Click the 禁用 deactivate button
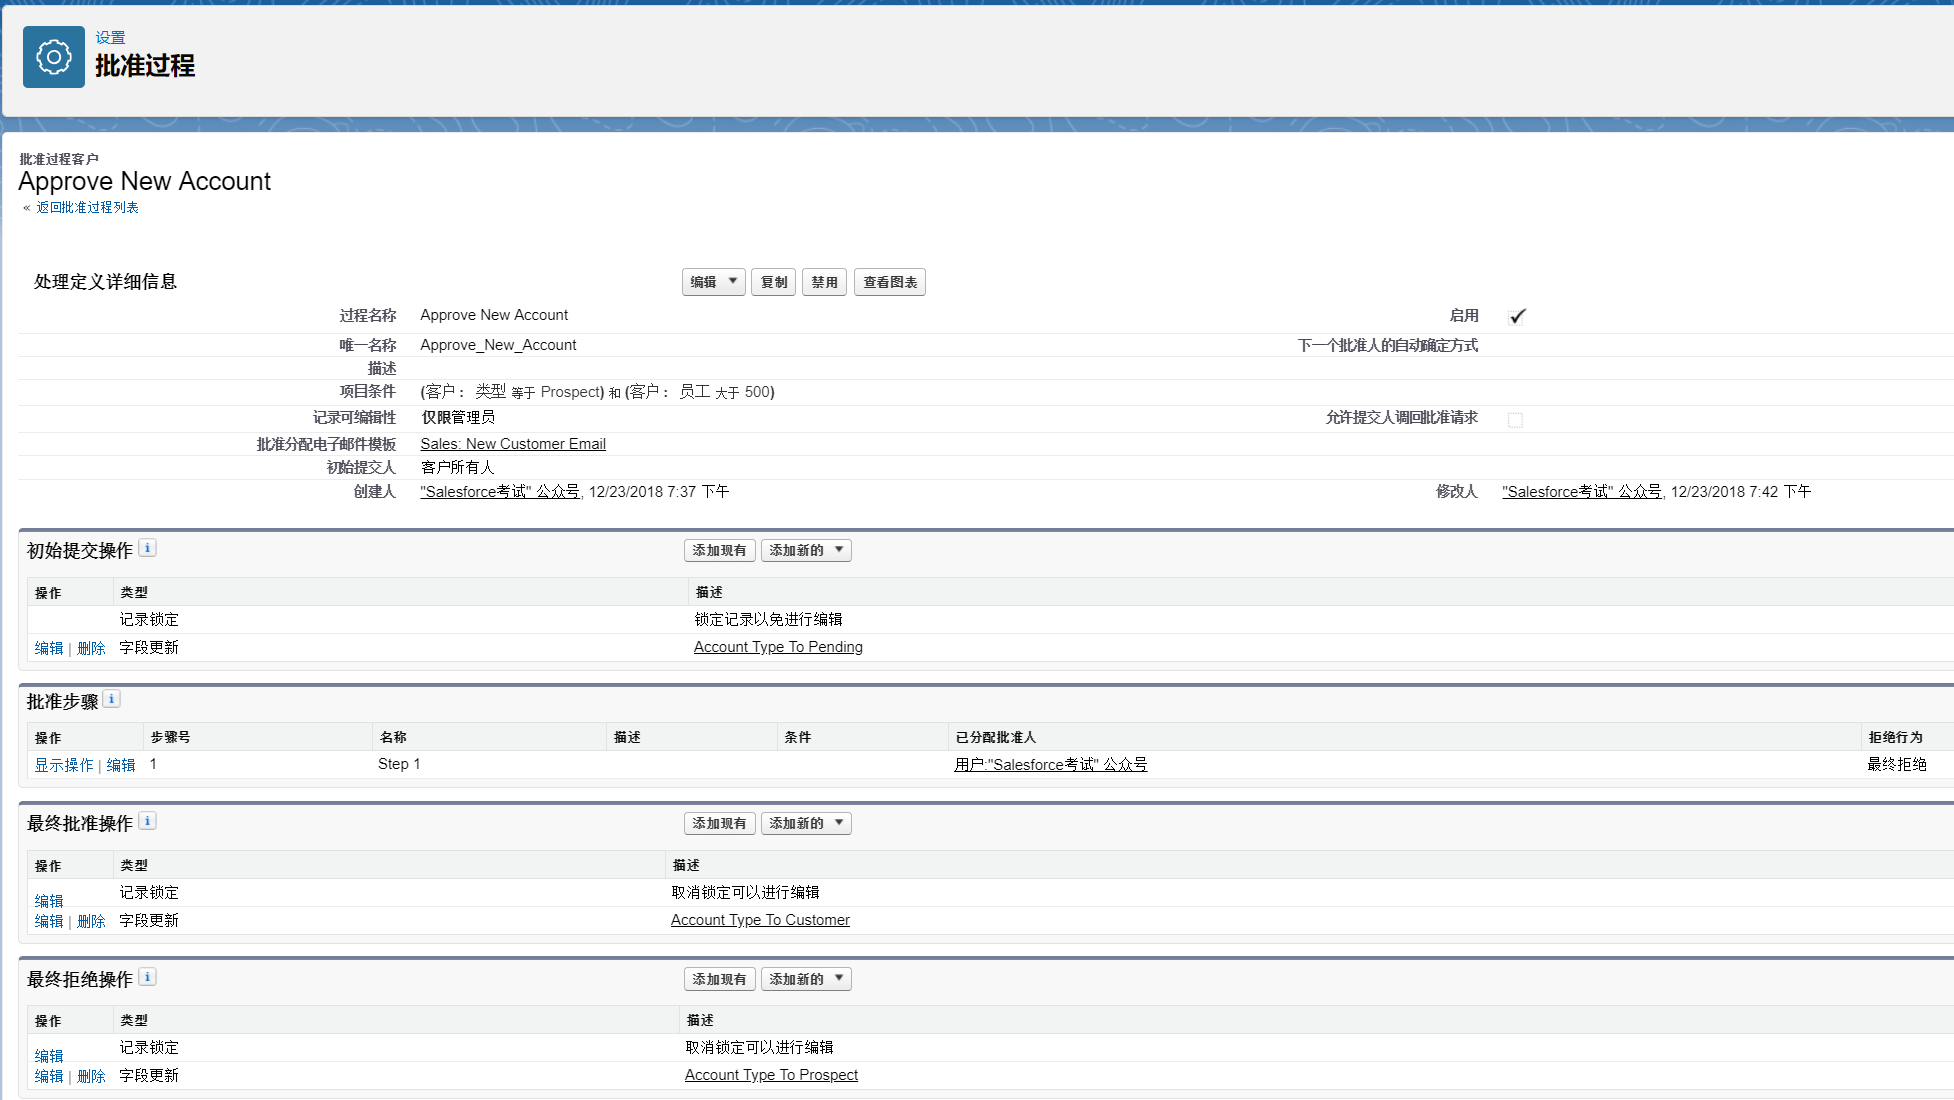 824,282
